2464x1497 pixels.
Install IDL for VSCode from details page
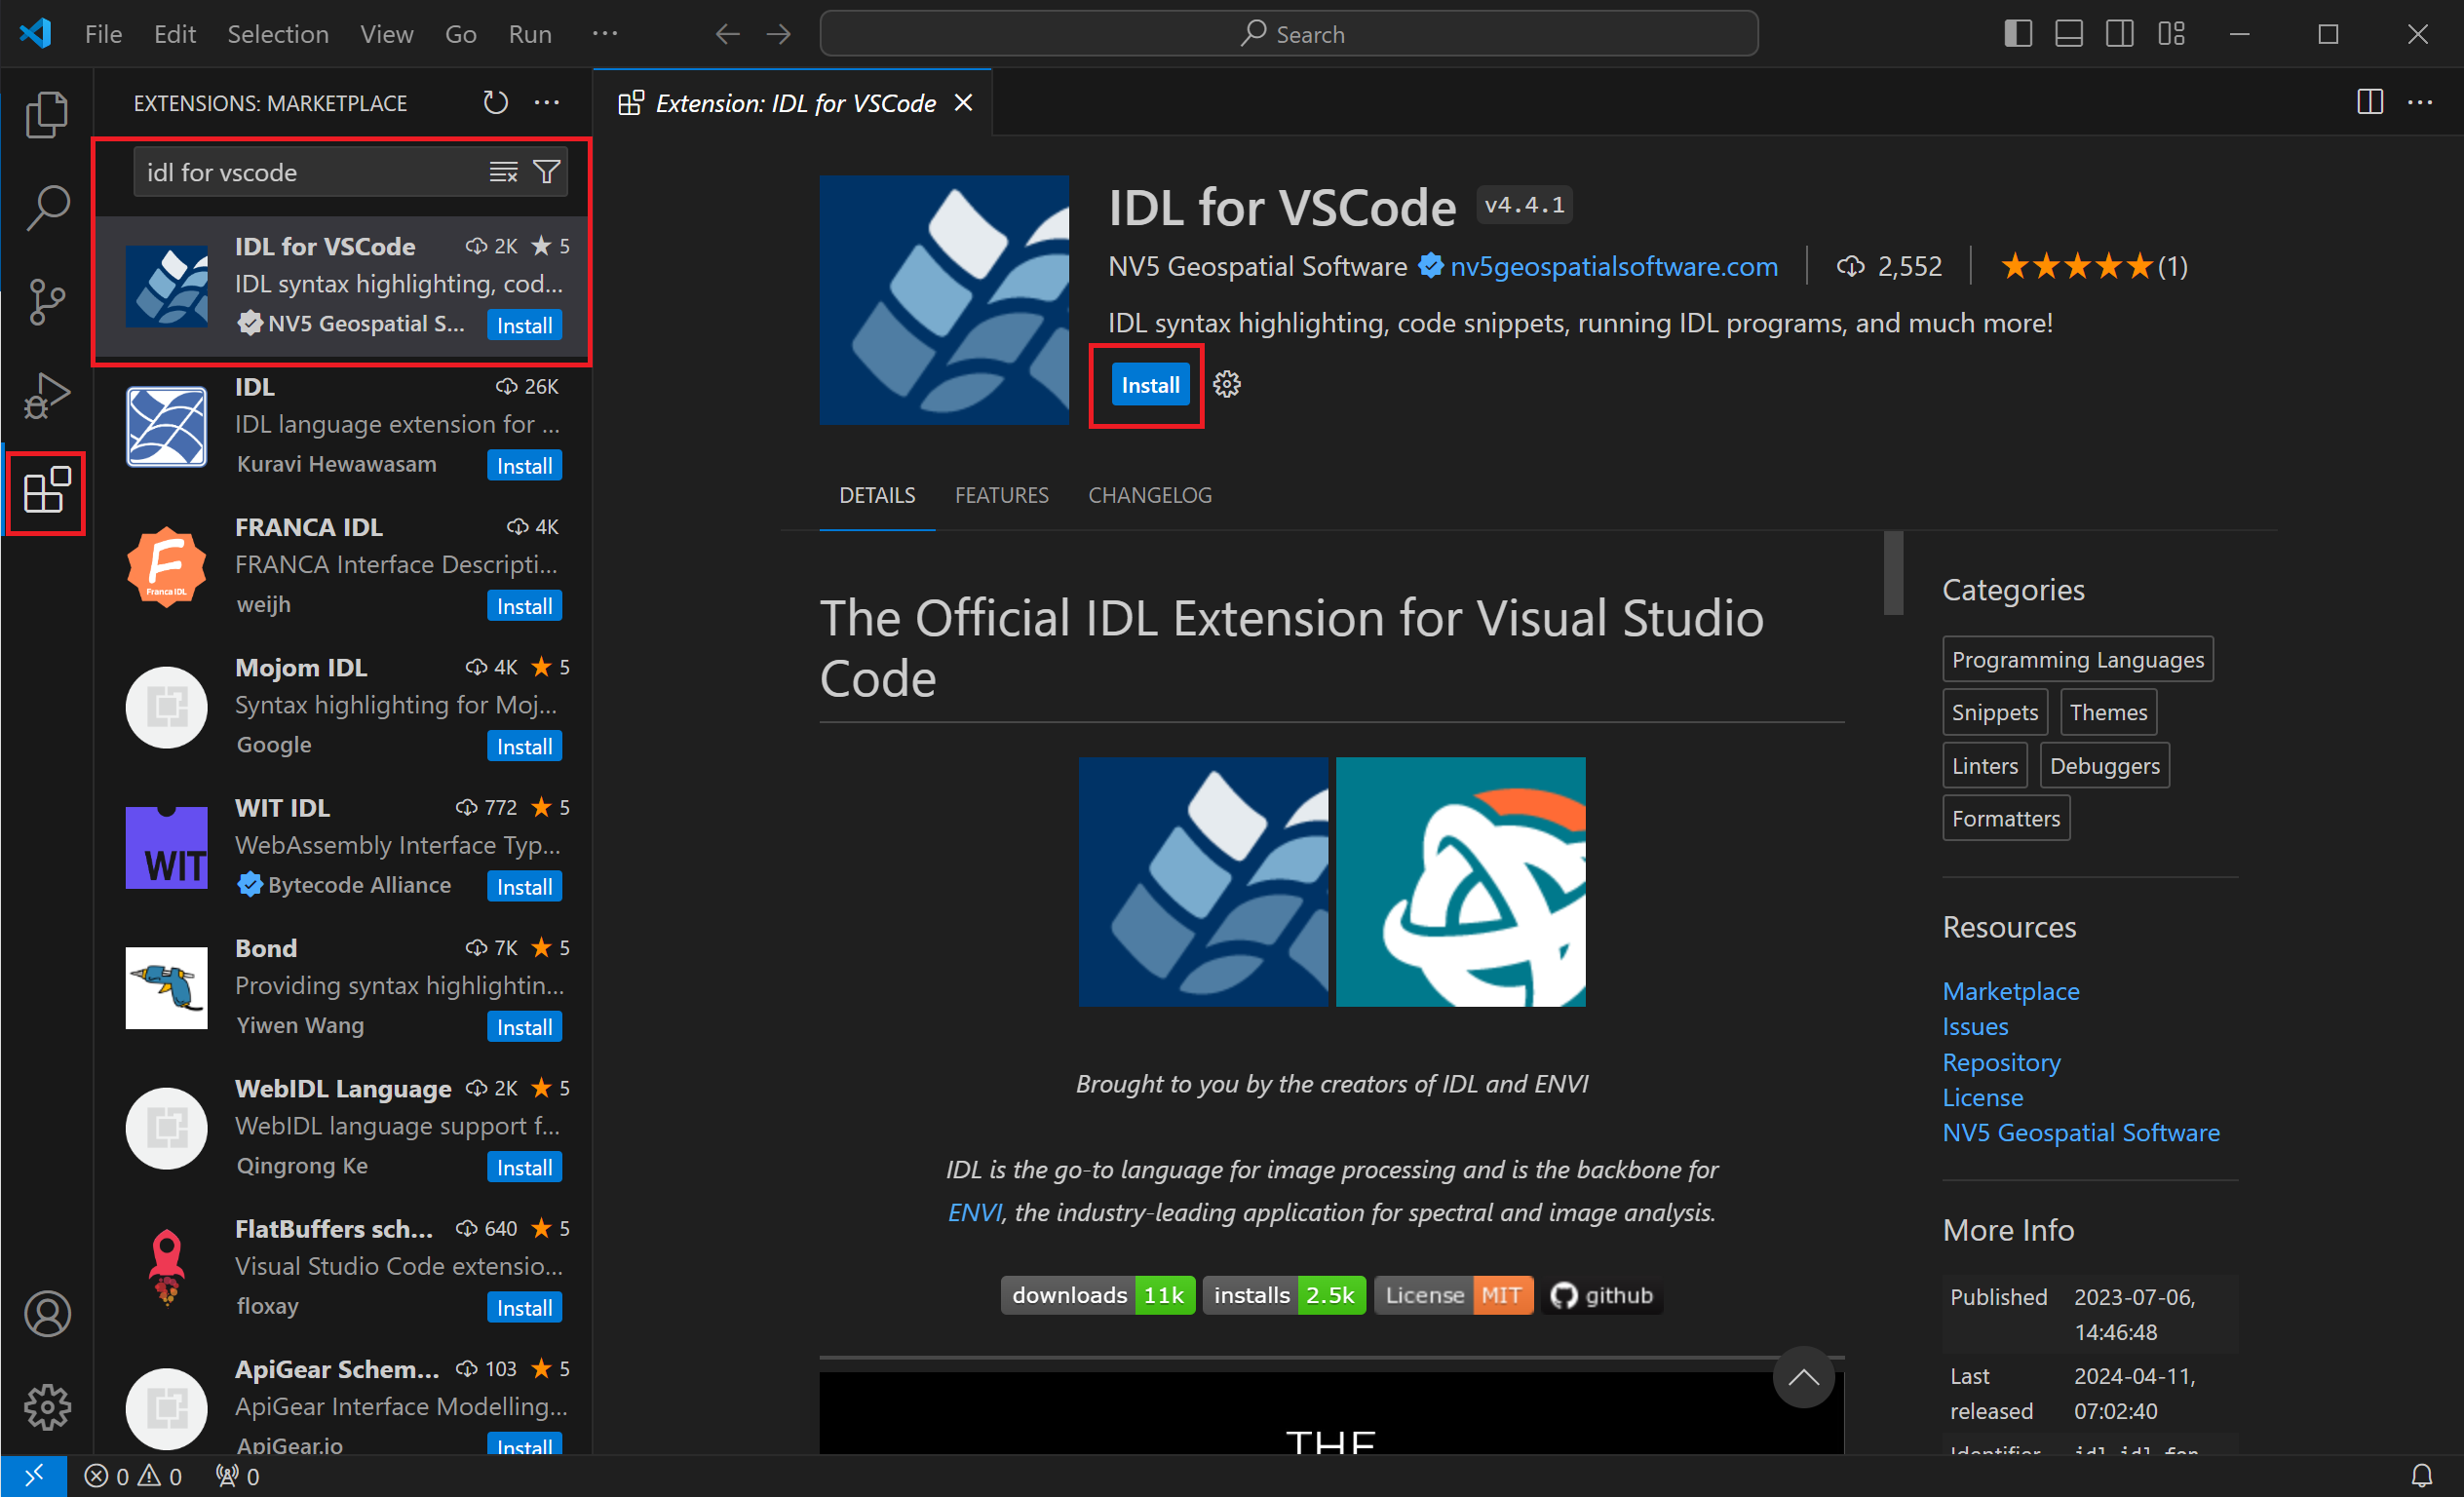[x=1149, y=385]
